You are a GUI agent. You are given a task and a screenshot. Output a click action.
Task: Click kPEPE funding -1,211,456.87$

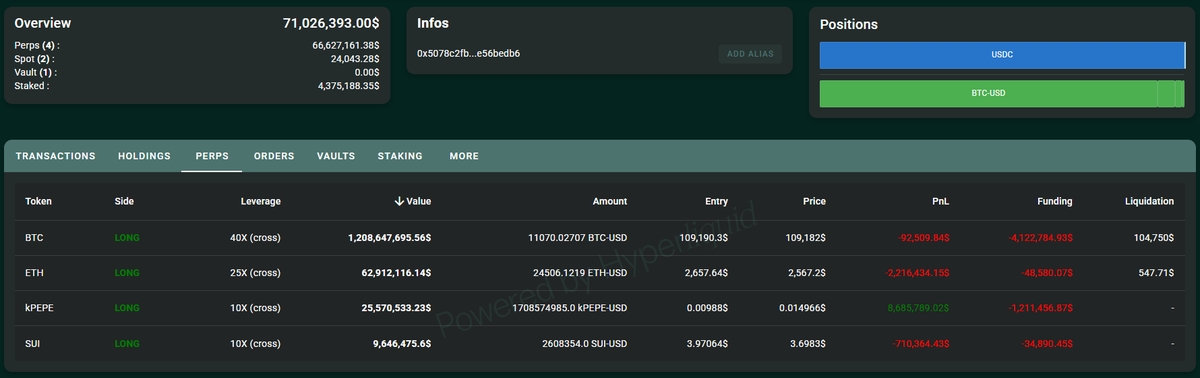1040,308
